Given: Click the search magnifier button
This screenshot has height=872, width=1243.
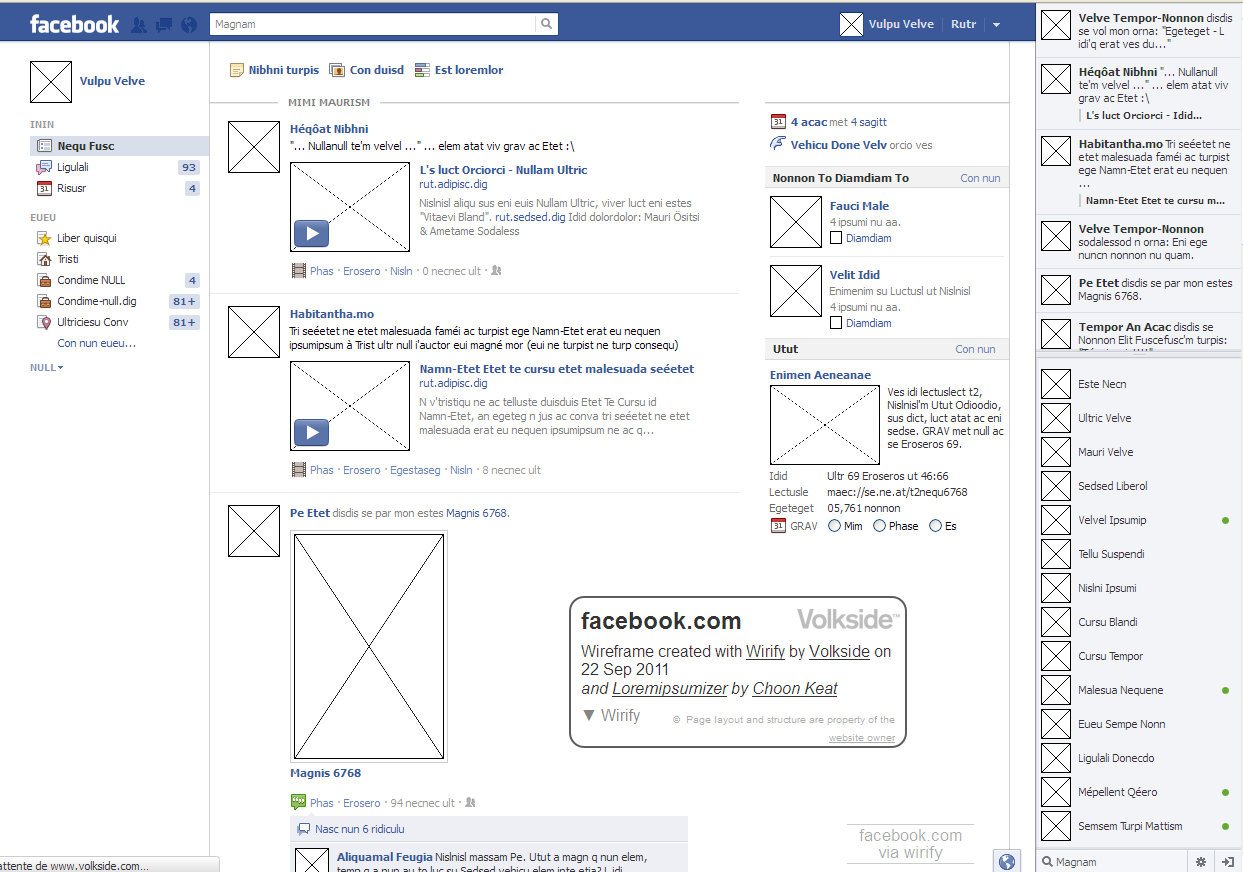Looking at the screenshot, I should [546, 24].
